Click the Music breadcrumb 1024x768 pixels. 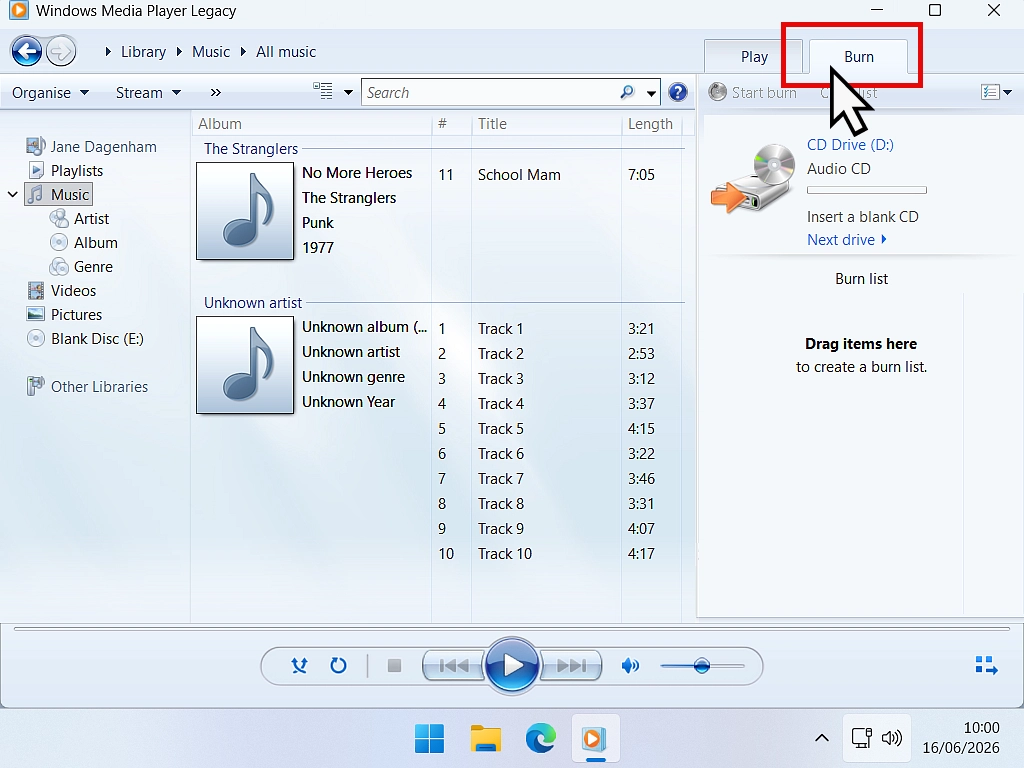click(x=211, y=52)
